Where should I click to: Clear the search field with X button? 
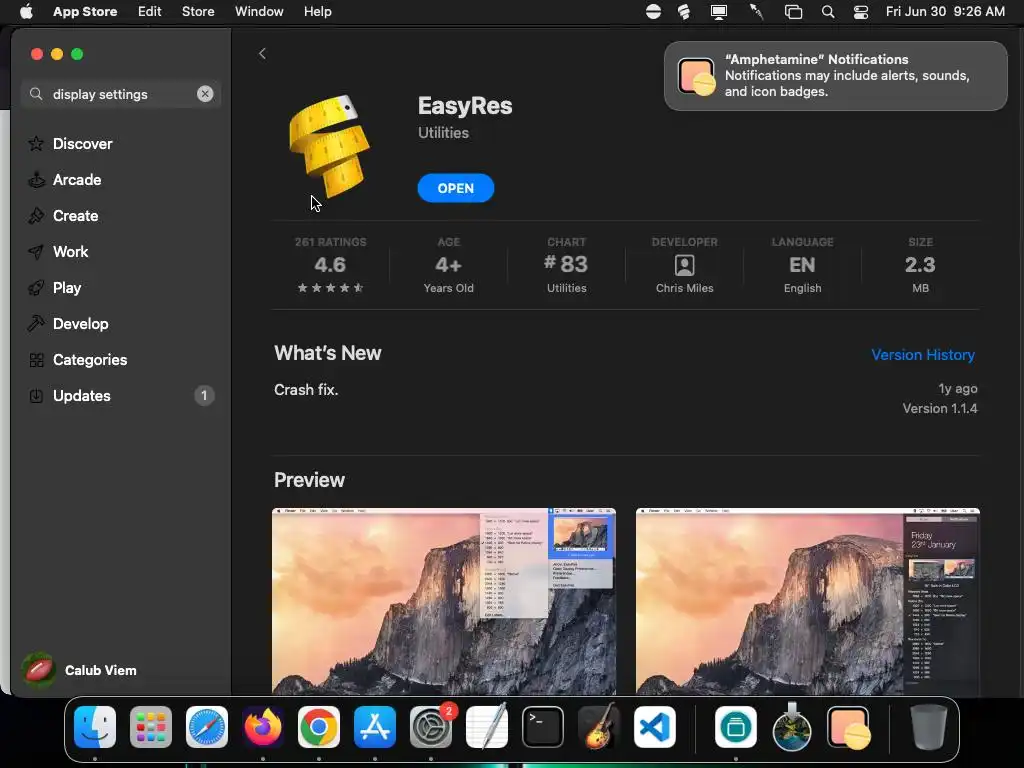click(x=205, y=94)
